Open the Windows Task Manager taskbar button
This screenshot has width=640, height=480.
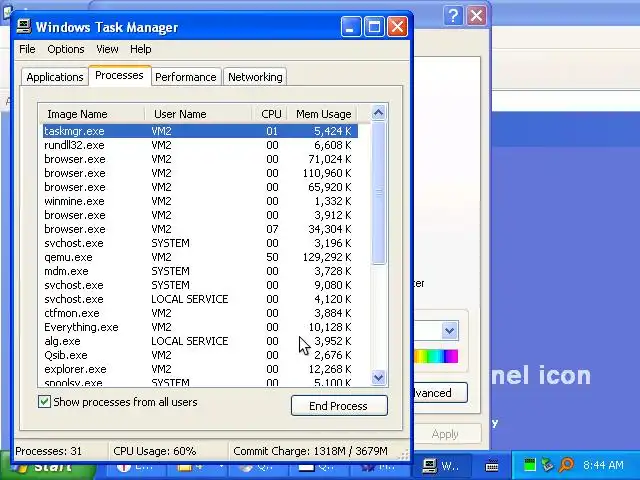click(443, 466)
